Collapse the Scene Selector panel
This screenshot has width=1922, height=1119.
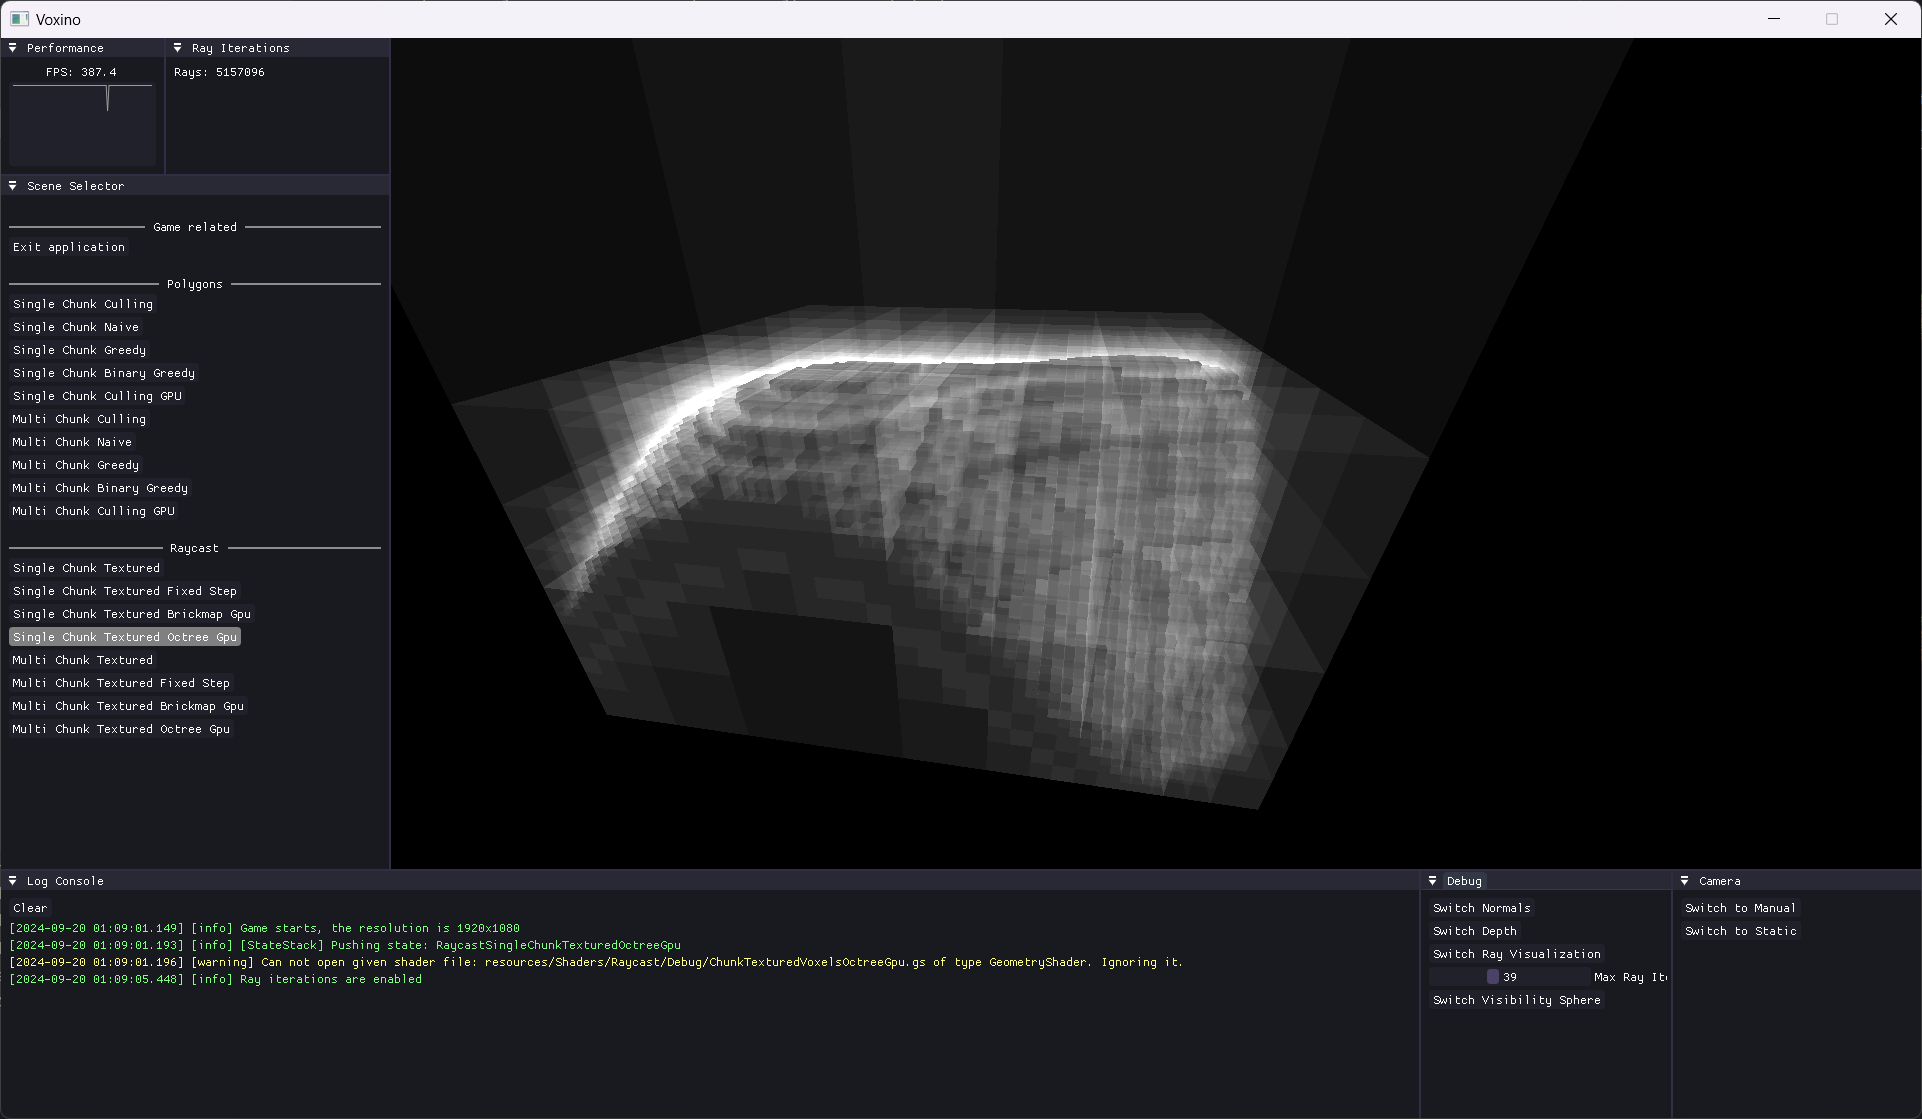(13, 186)
